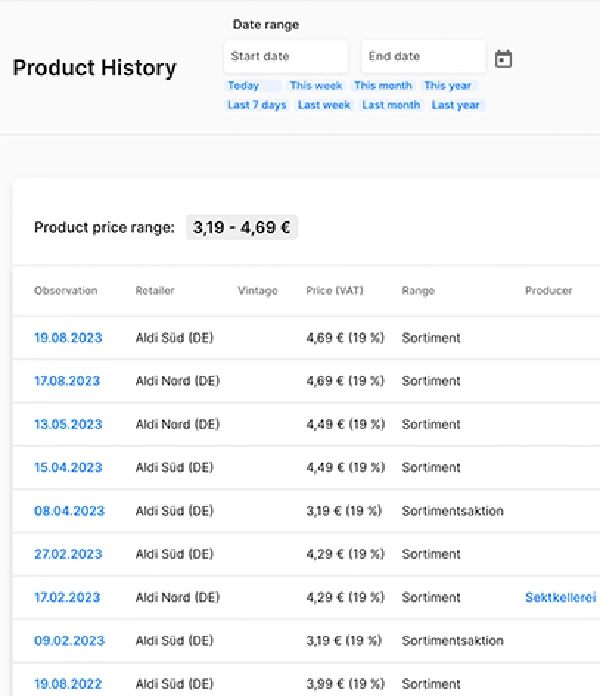
Task: Select the Last 7 days shortcut
Action: 257,105
